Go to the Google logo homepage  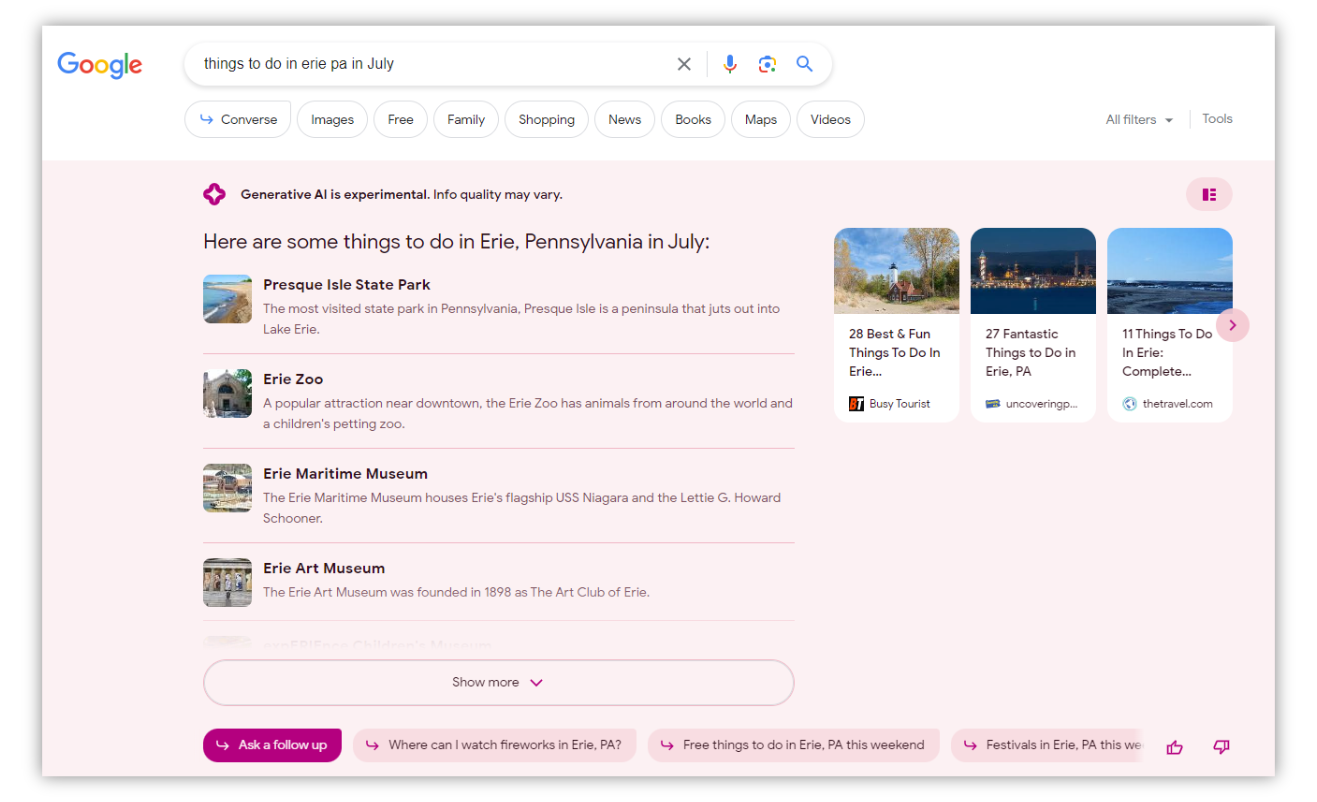coord(100,65)
